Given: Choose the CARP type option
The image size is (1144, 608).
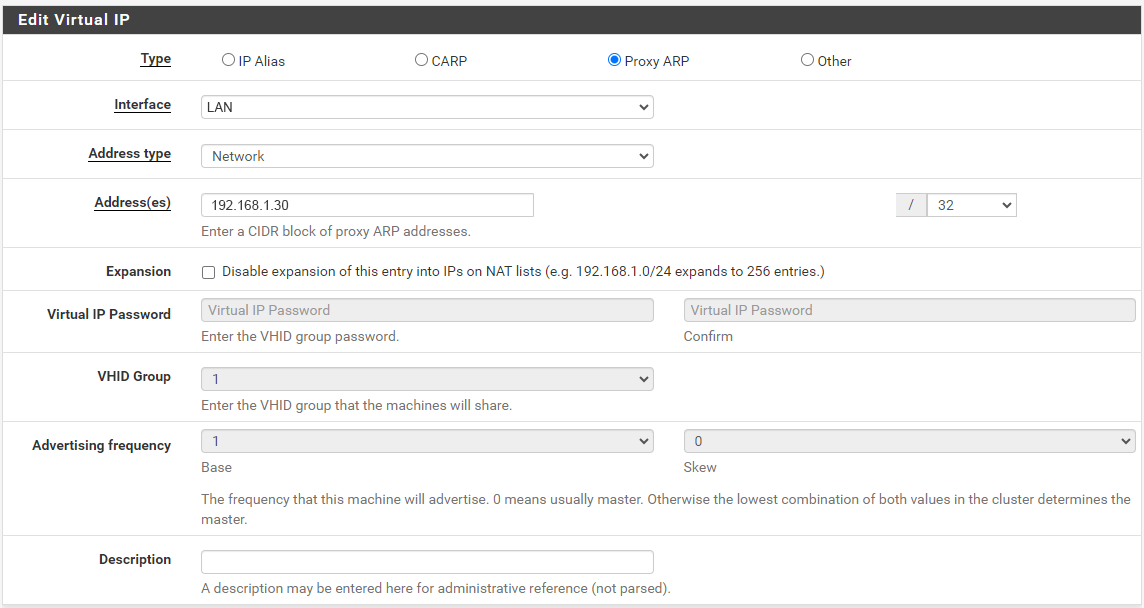Looking at the screenshot, I should [421, 60].
